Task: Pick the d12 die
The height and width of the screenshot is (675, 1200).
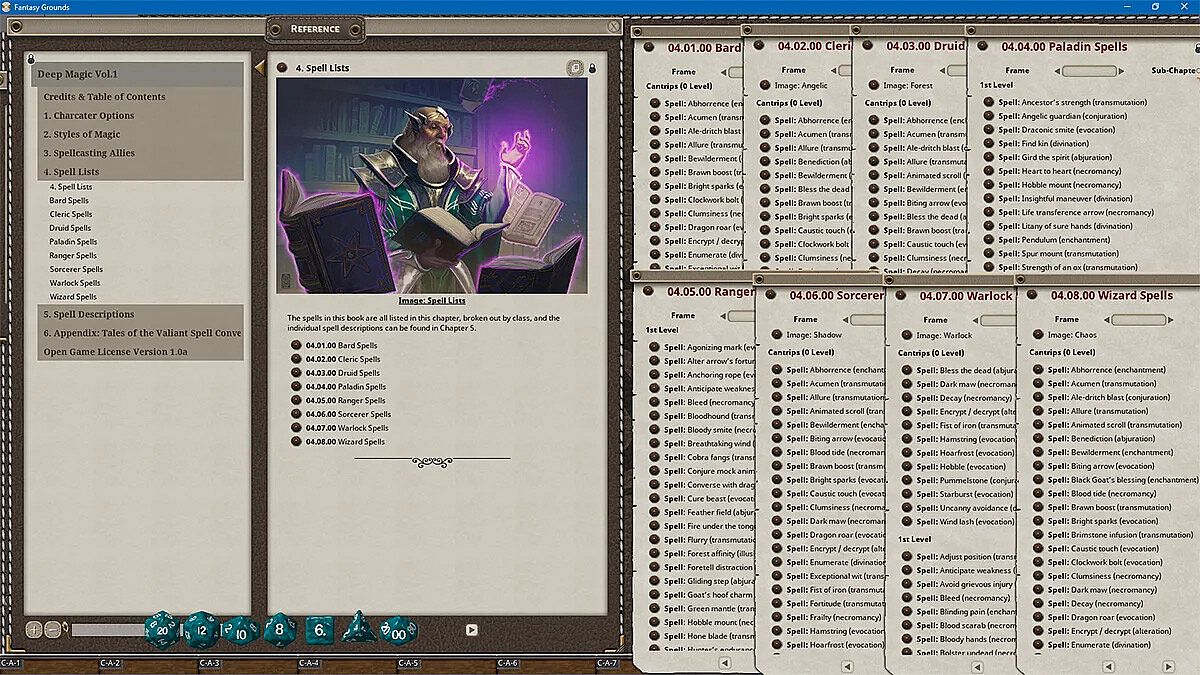Action: click(201, 631)
